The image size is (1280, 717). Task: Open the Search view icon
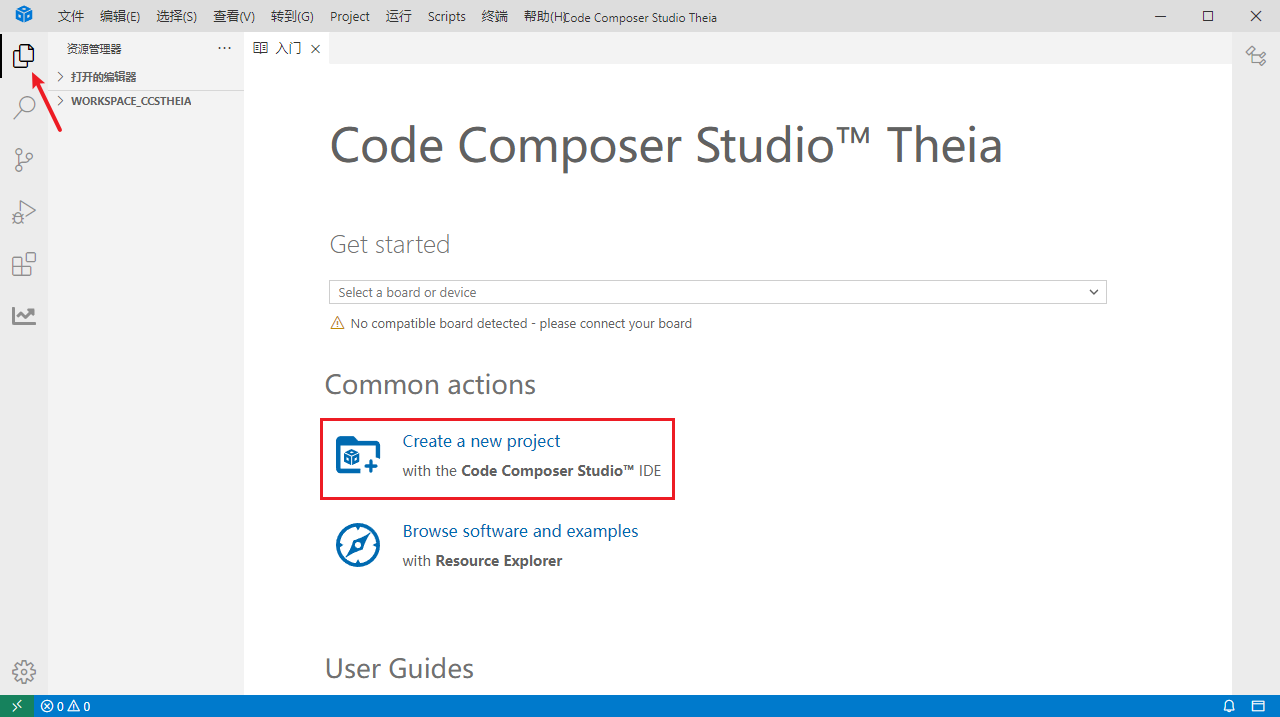point(23,108)
